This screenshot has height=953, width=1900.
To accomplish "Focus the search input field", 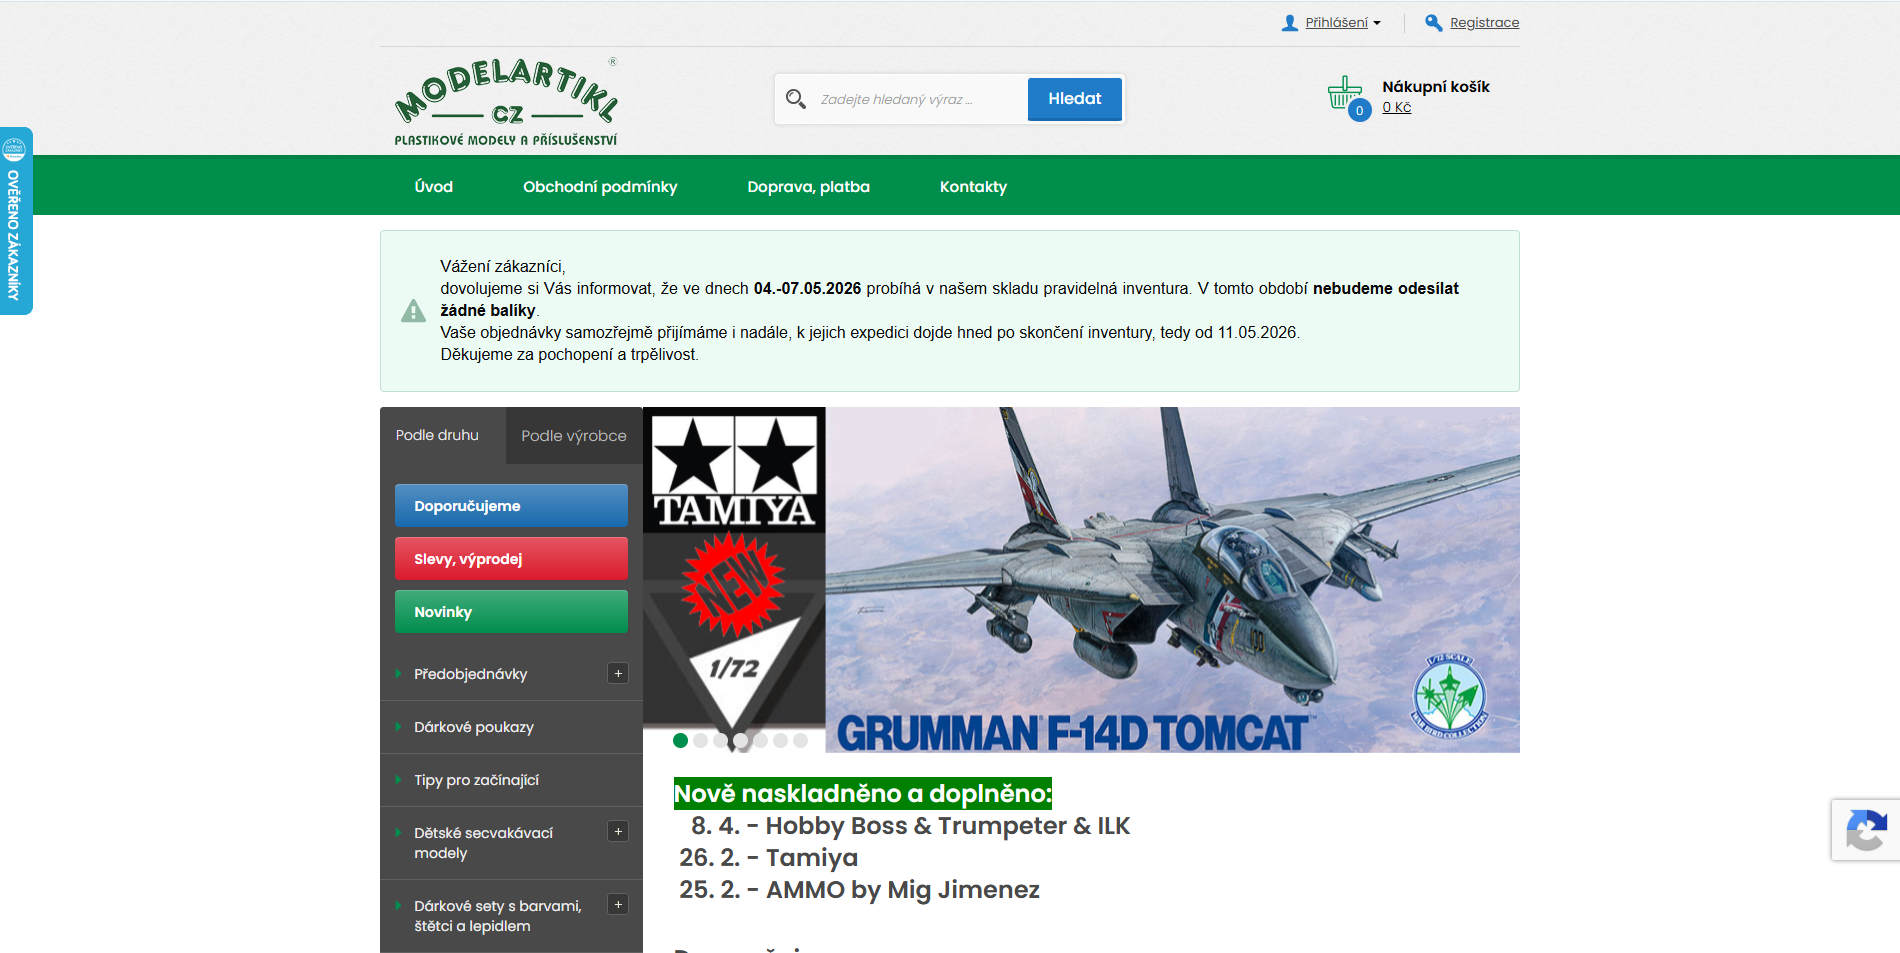I will [x=920, y=99].
